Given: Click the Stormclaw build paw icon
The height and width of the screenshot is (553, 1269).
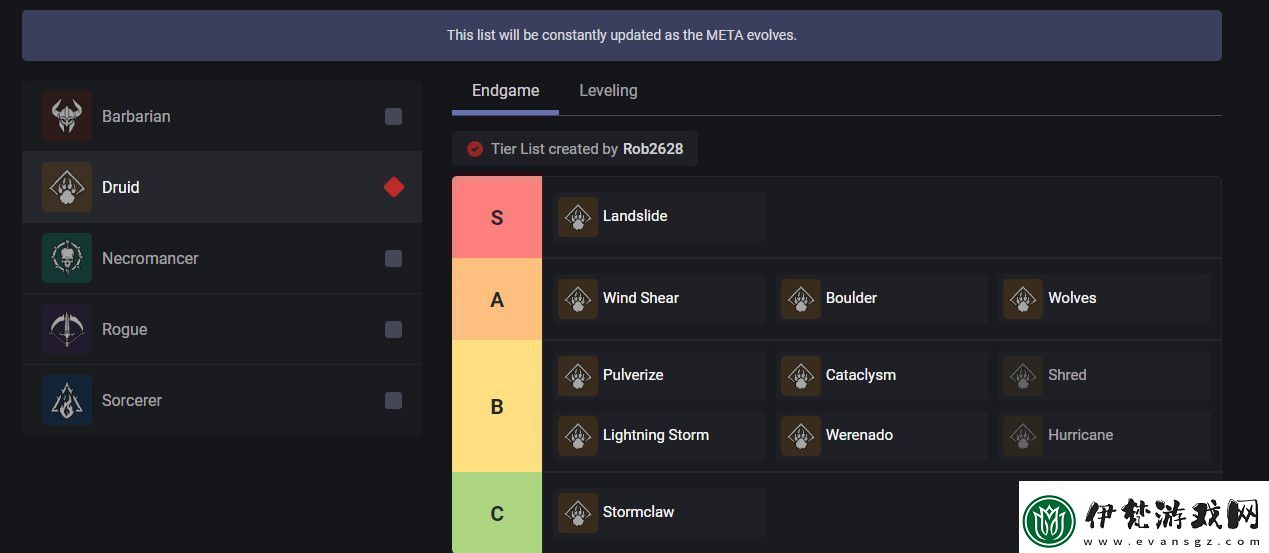Looking at the screenshot, I should [x=578, y=513].
